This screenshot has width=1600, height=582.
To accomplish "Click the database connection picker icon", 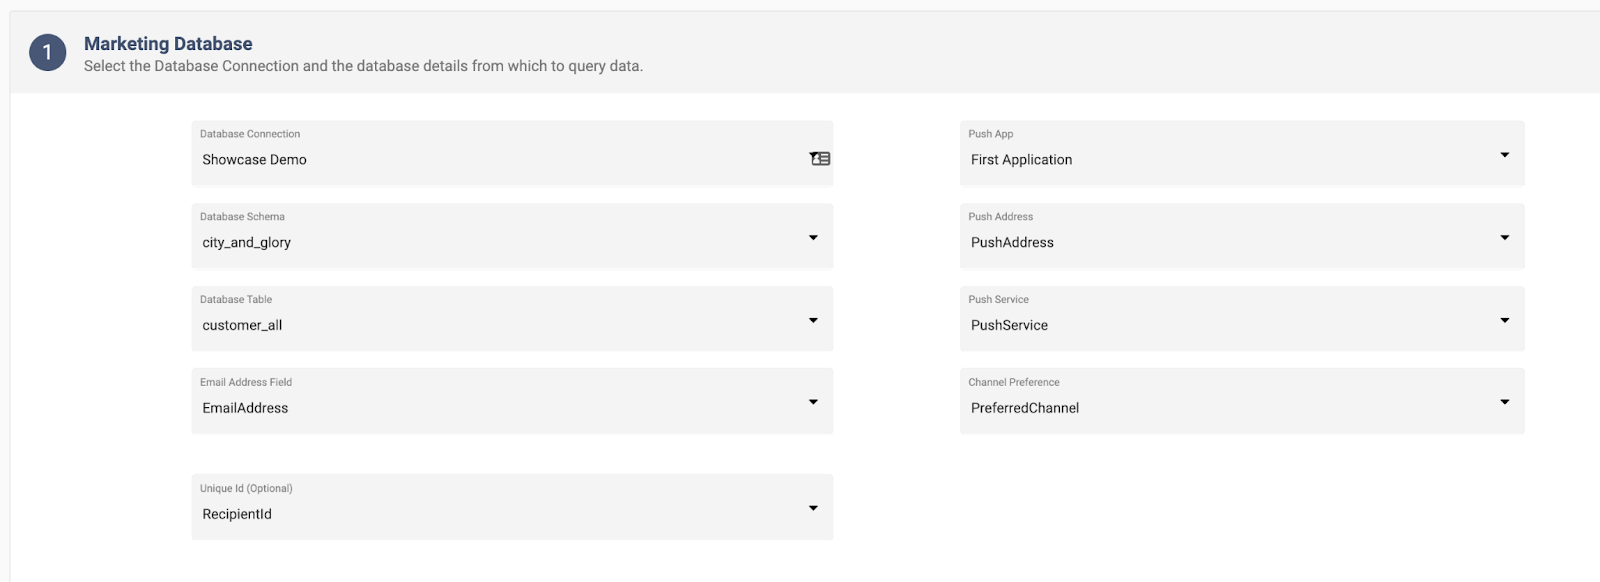I will 820,159.
